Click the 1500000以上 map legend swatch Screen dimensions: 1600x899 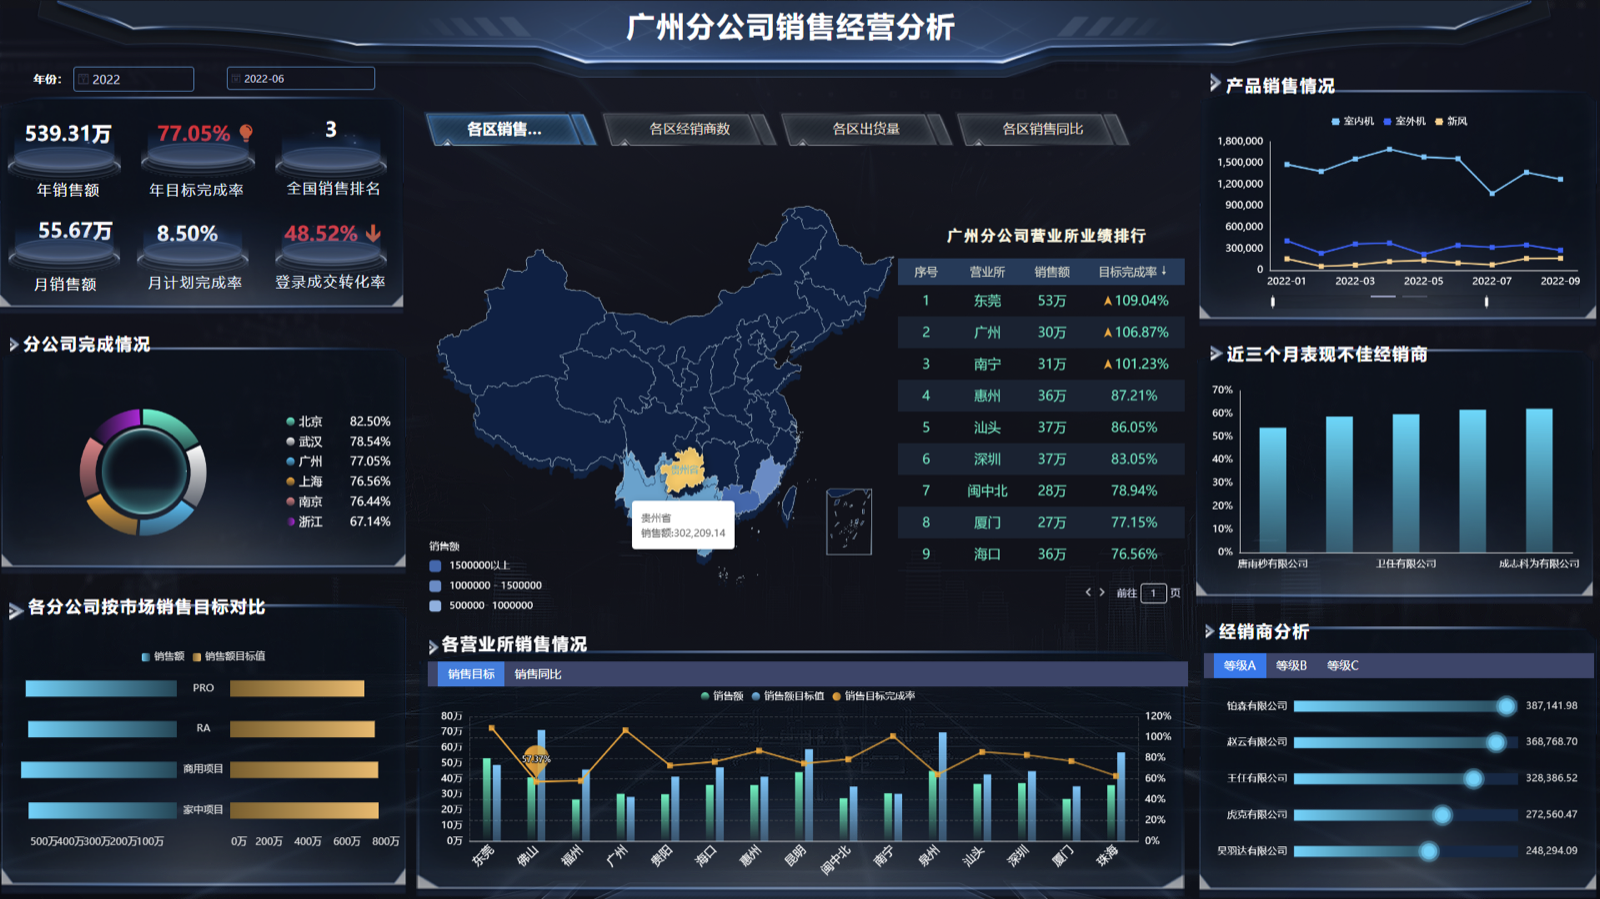tap(435, 565)
